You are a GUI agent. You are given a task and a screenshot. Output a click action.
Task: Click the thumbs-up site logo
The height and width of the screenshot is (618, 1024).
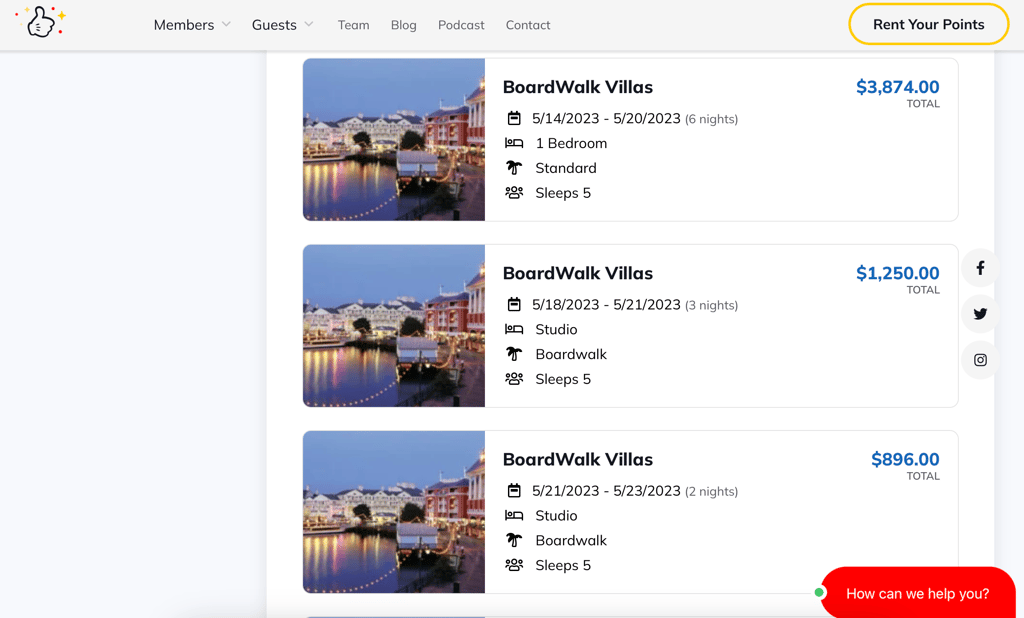coord(40,22)
